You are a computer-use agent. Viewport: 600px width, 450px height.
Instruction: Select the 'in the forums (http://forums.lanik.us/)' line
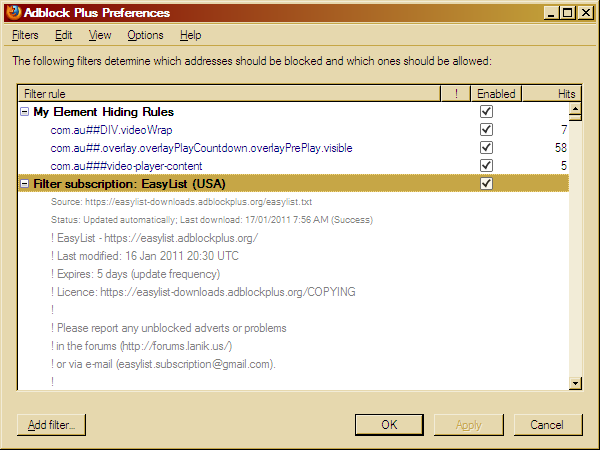[x=141, y=346]
